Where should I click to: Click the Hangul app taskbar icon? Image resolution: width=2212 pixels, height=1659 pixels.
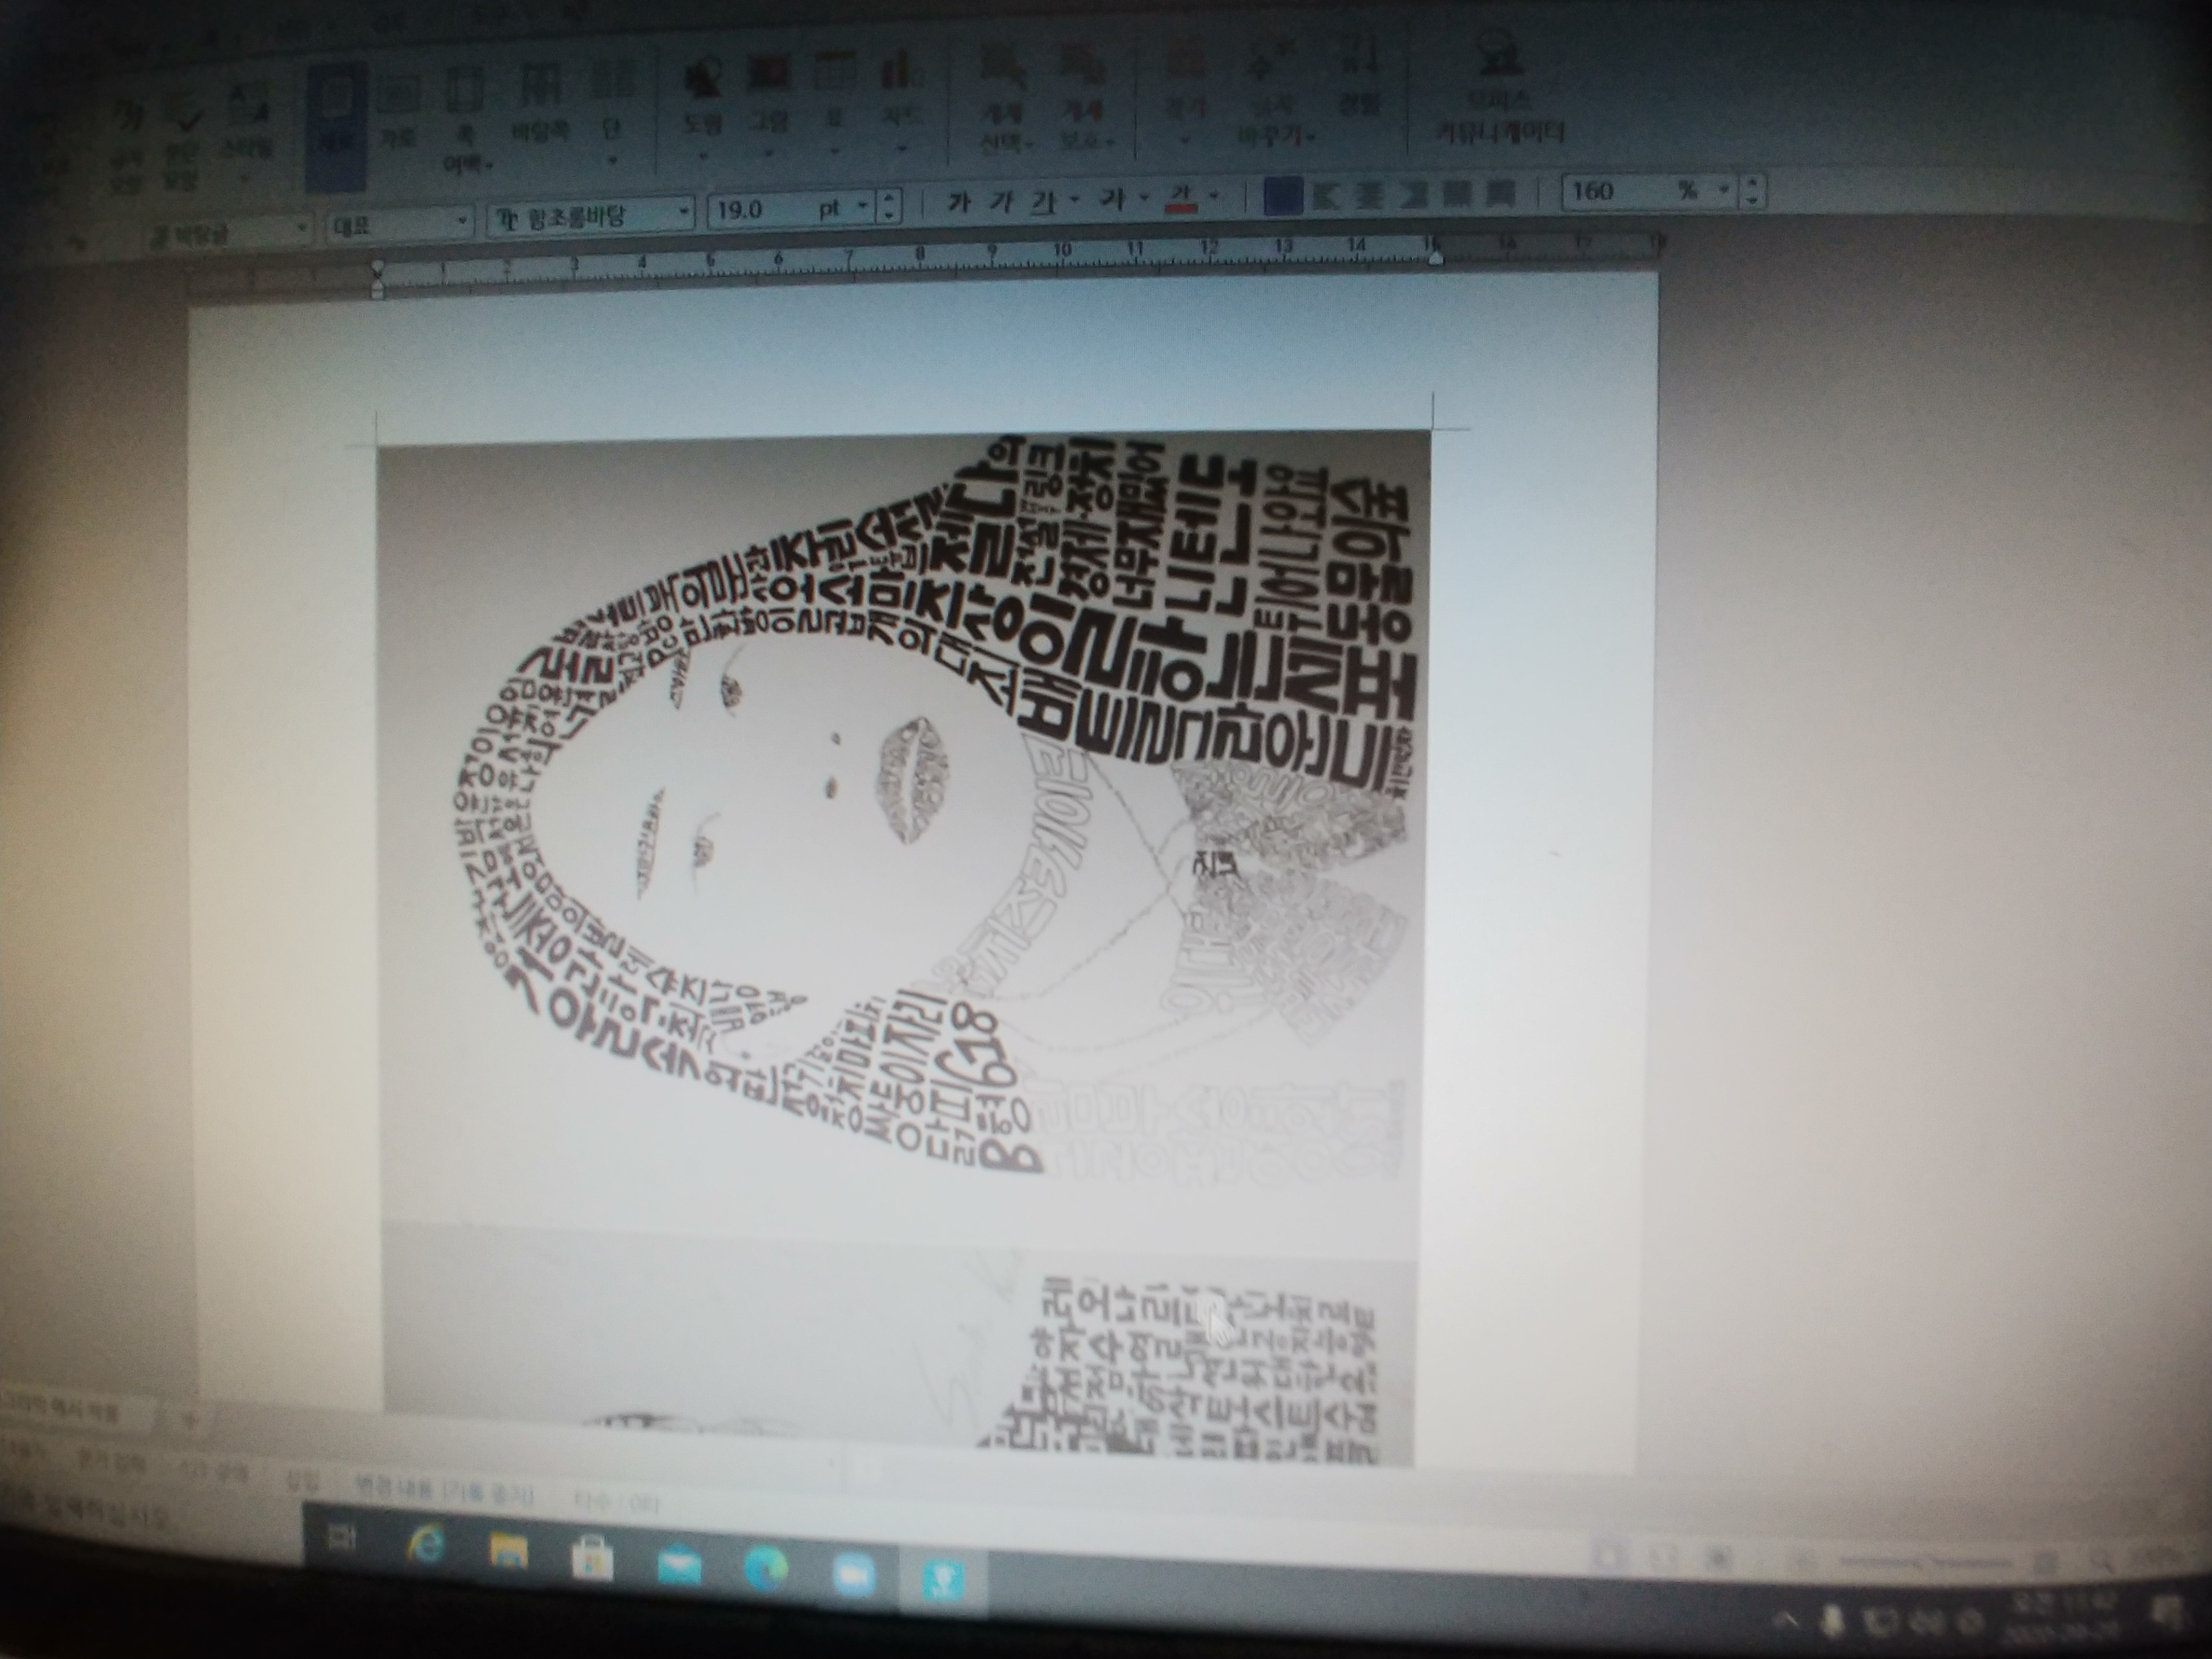coord(944,1582)
